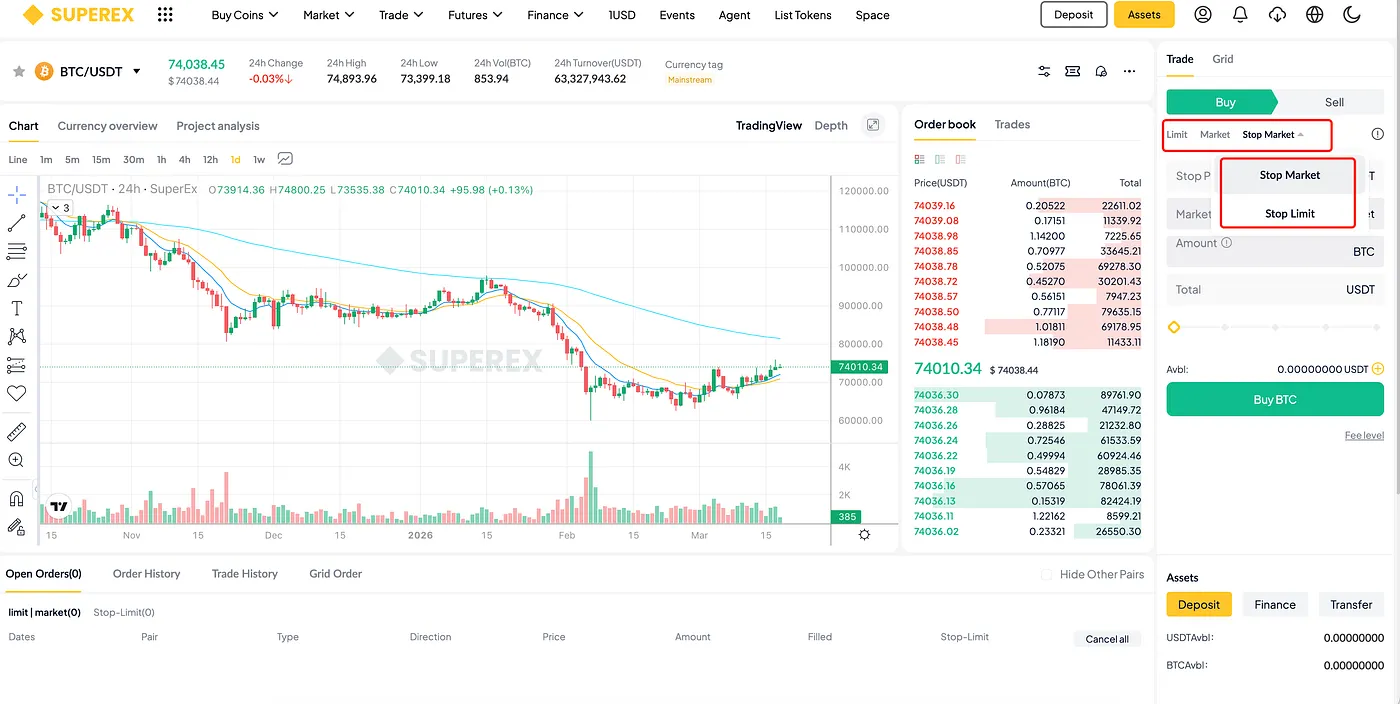
Task: Open the trading preferences sliders icon
Action: click(1044, 71)
